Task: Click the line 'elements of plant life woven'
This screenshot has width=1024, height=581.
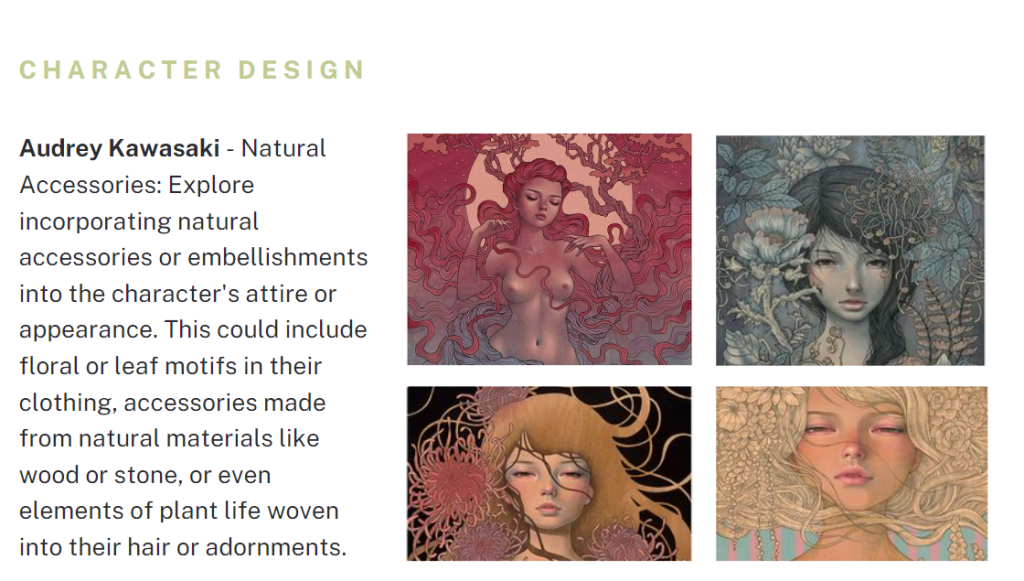Action: (179, 510)
